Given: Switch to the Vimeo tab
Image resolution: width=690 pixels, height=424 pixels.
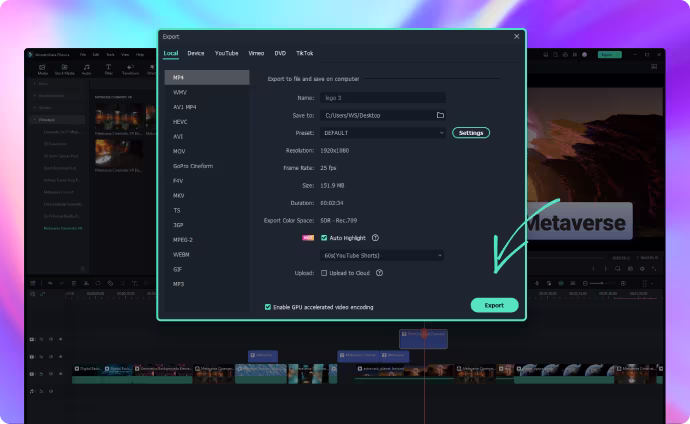Looking at the screenshot, I should pyautogui.click(x=256, y=53).
